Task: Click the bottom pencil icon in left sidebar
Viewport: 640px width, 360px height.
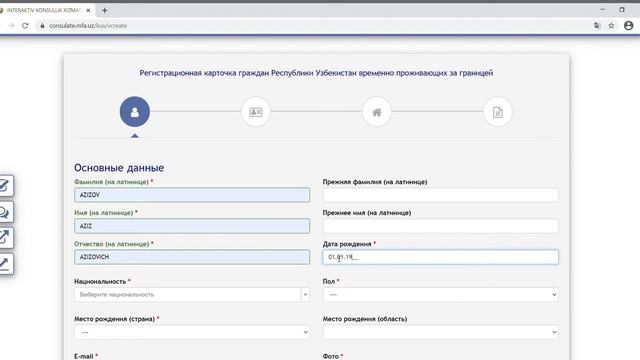Action: point(5,264)
